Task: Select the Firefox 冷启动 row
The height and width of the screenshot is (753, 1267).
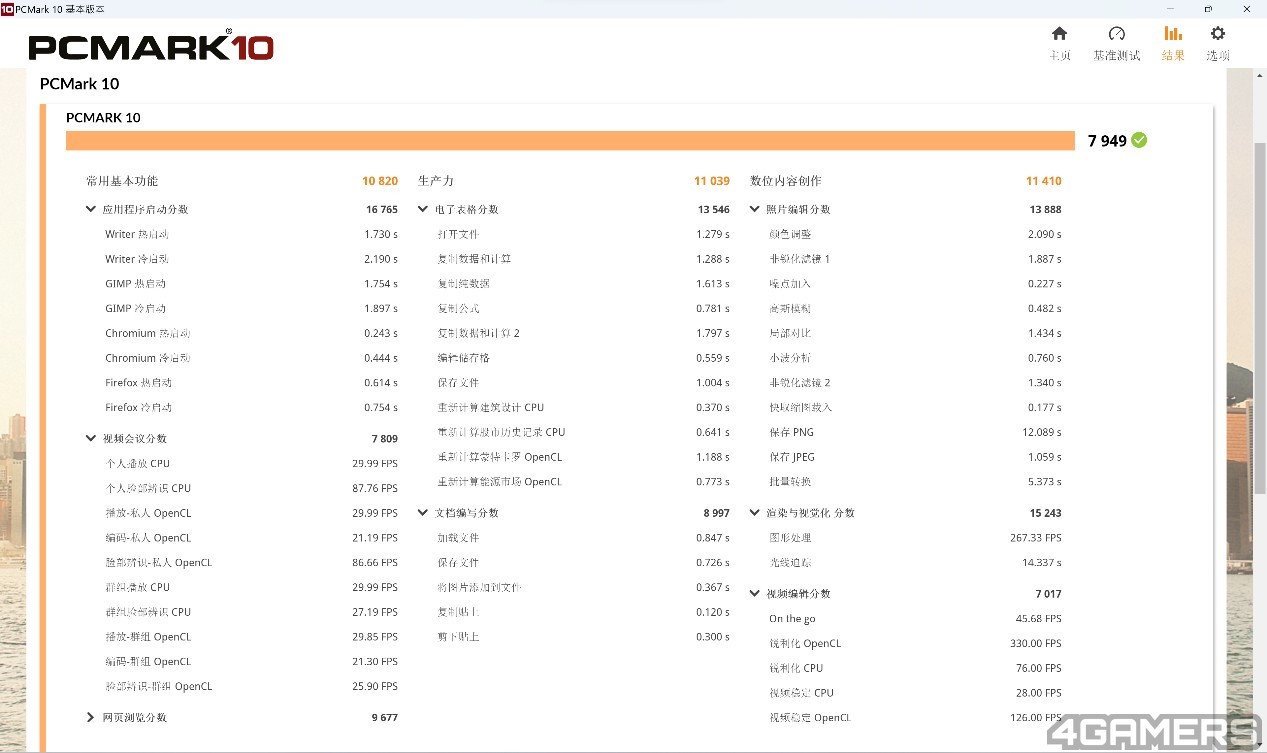Action: click(x=251, y=408)
